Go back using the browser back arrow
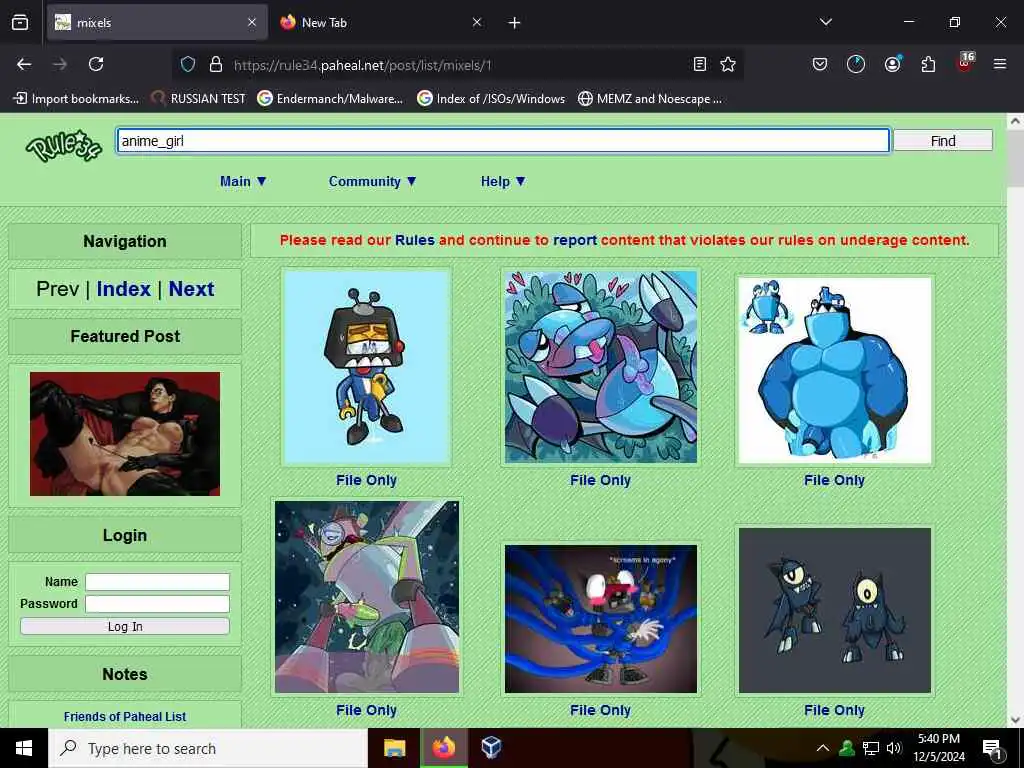Image resolution: width=1024 pixels, height=768 pixels. pos(24,64)
